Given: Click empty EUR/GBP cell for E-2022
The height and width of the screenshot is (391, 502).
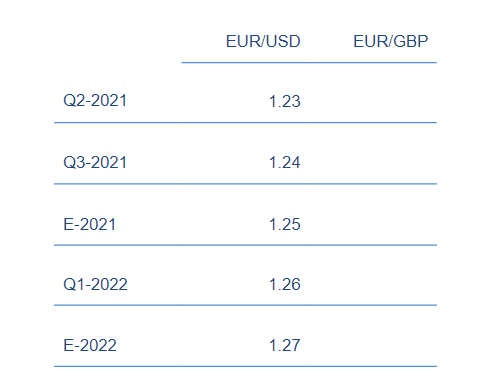Looking at the screenshot, I should pos(373,336).
